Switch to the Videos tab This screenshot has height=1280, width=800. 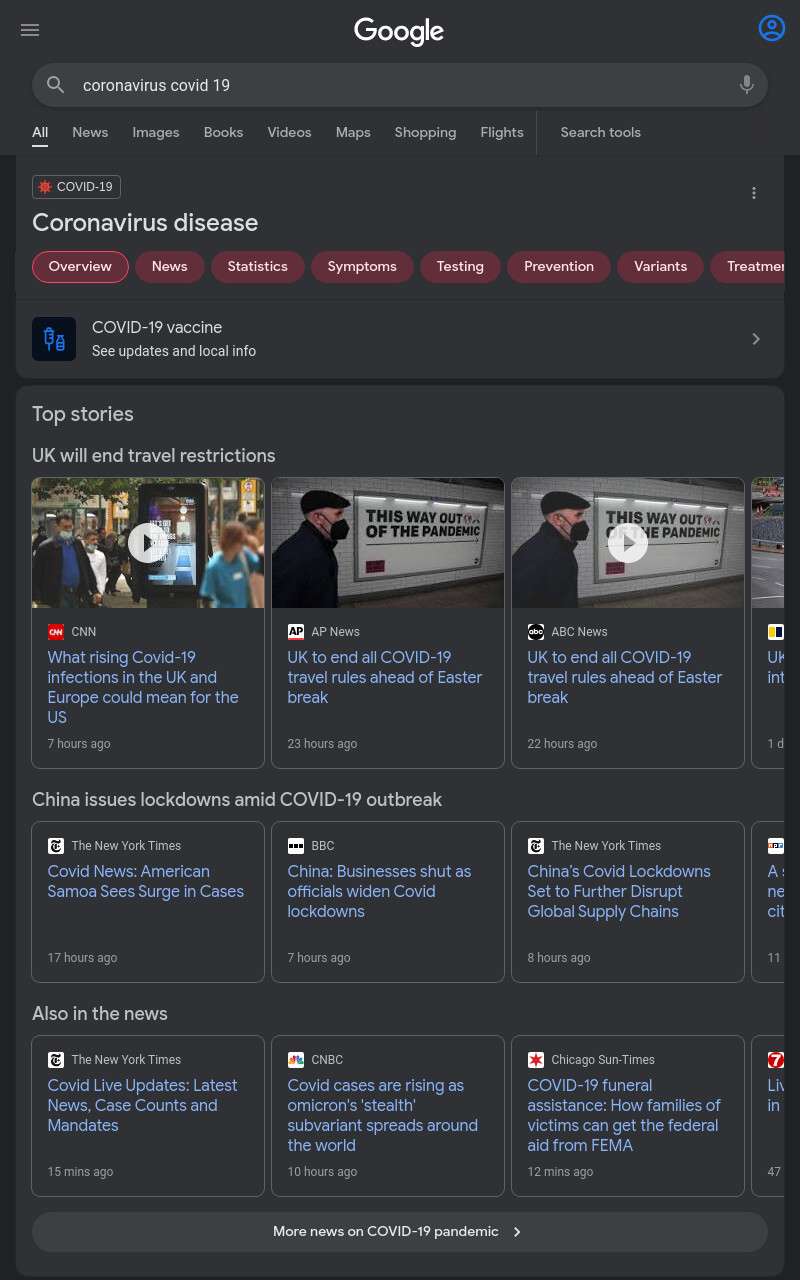coord(289,132)
